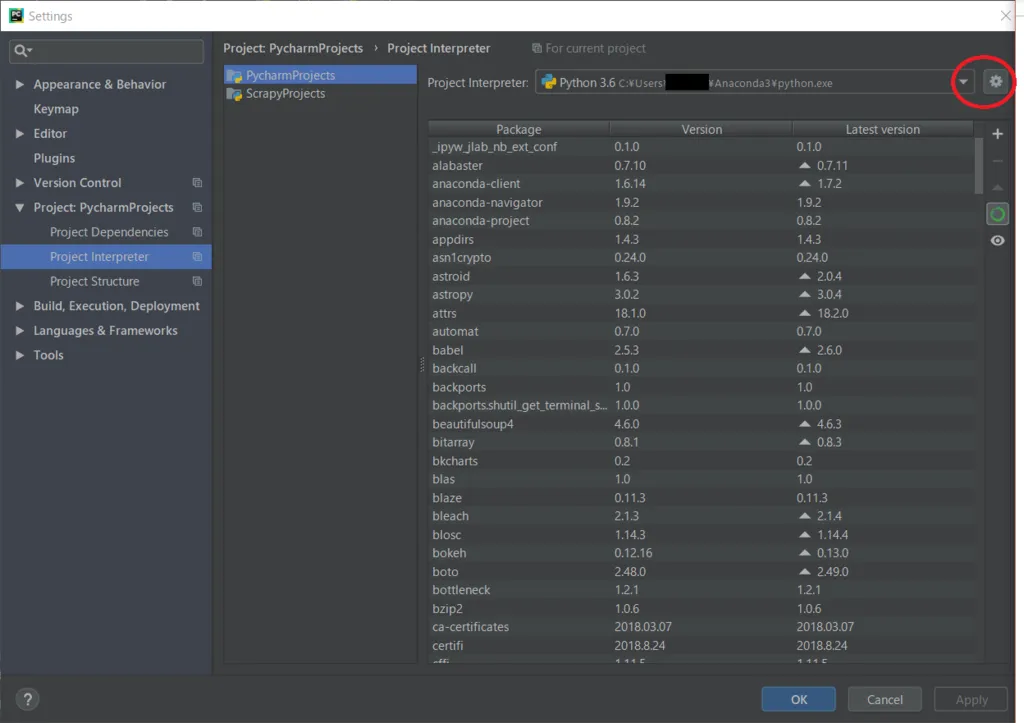
Task: Click the upgrade package arrow icon
Action: coord(997,187)
